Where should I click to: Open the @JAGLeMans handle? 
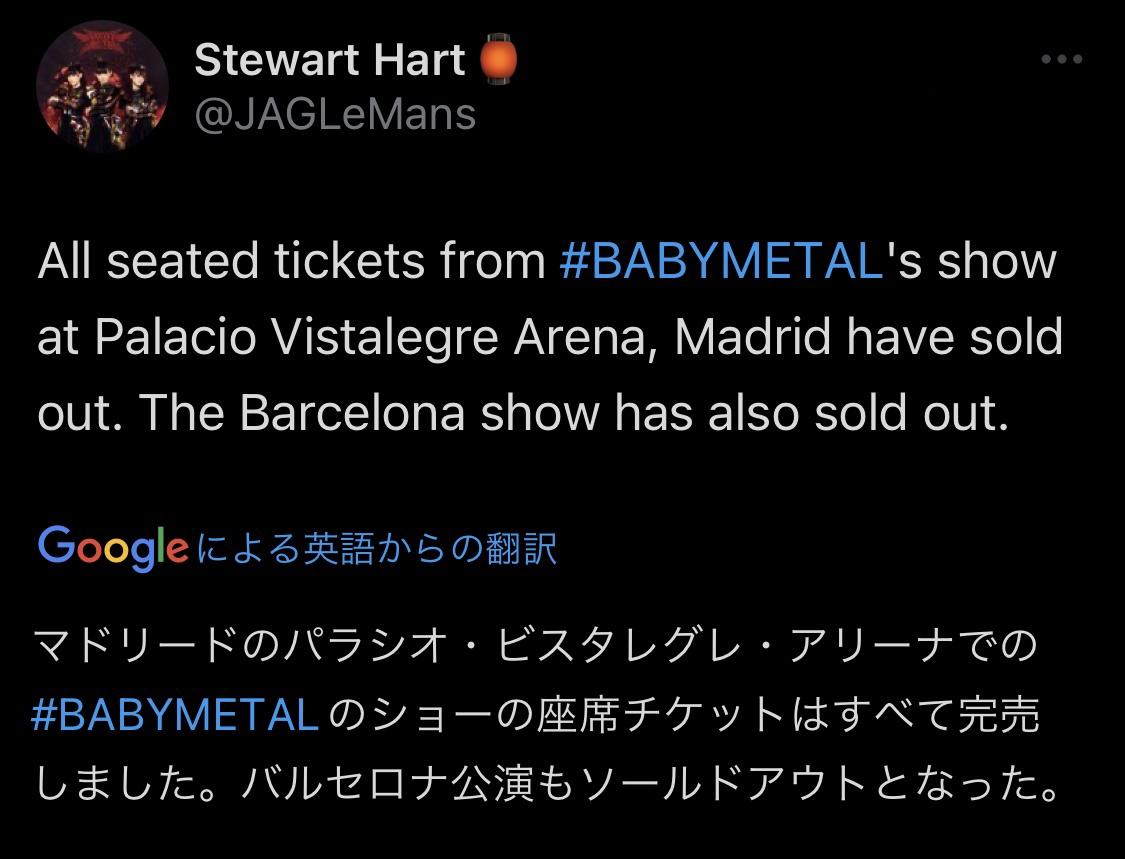click(x=335, y=115)
